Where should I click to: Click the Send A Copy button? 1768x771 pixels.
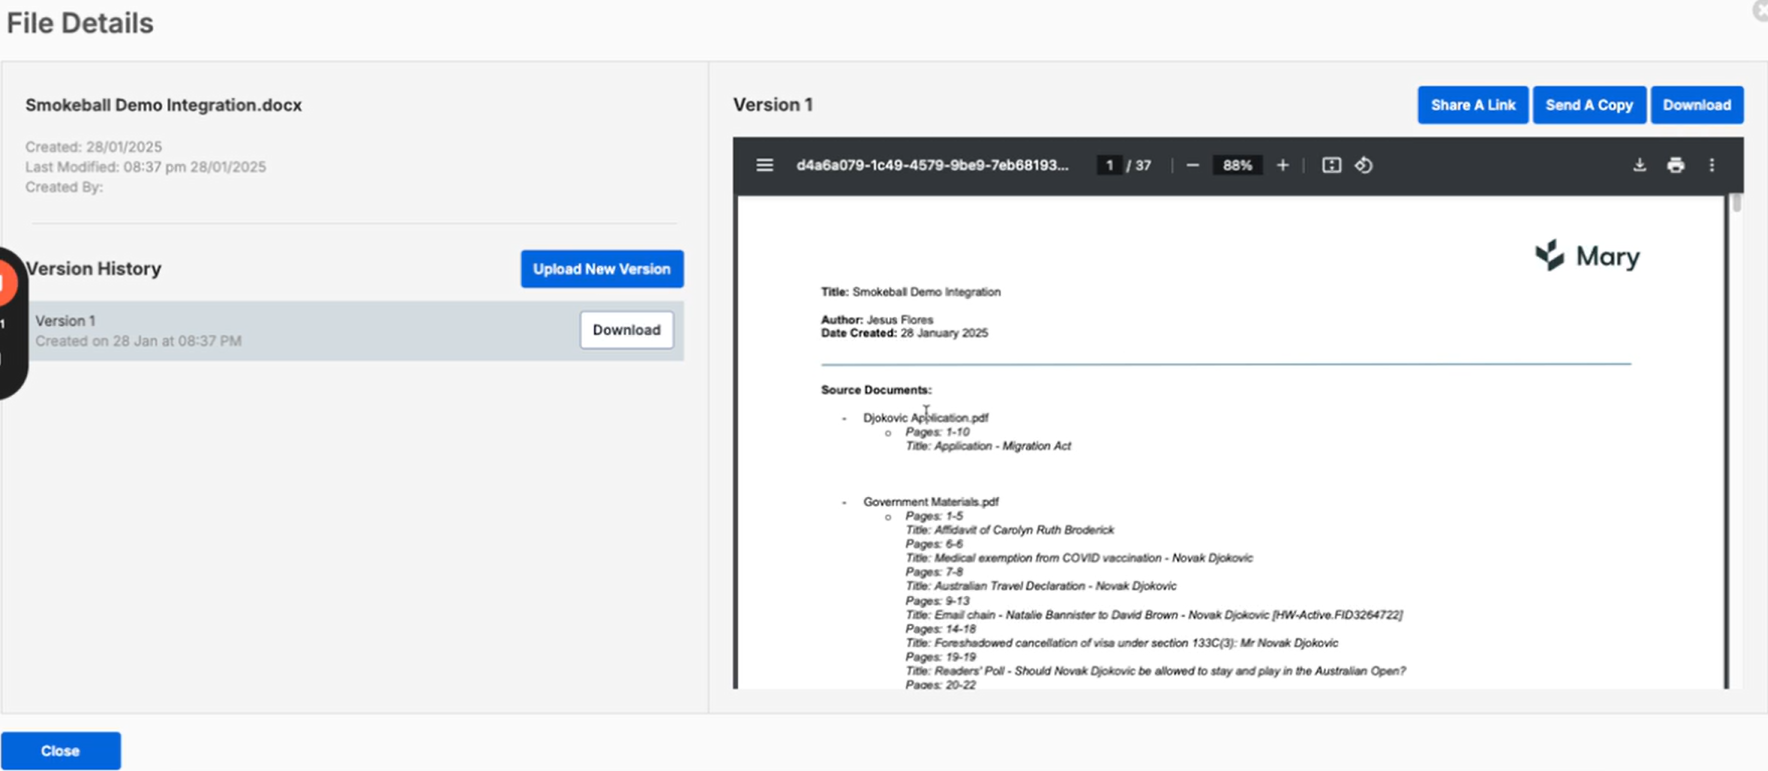1588,105
